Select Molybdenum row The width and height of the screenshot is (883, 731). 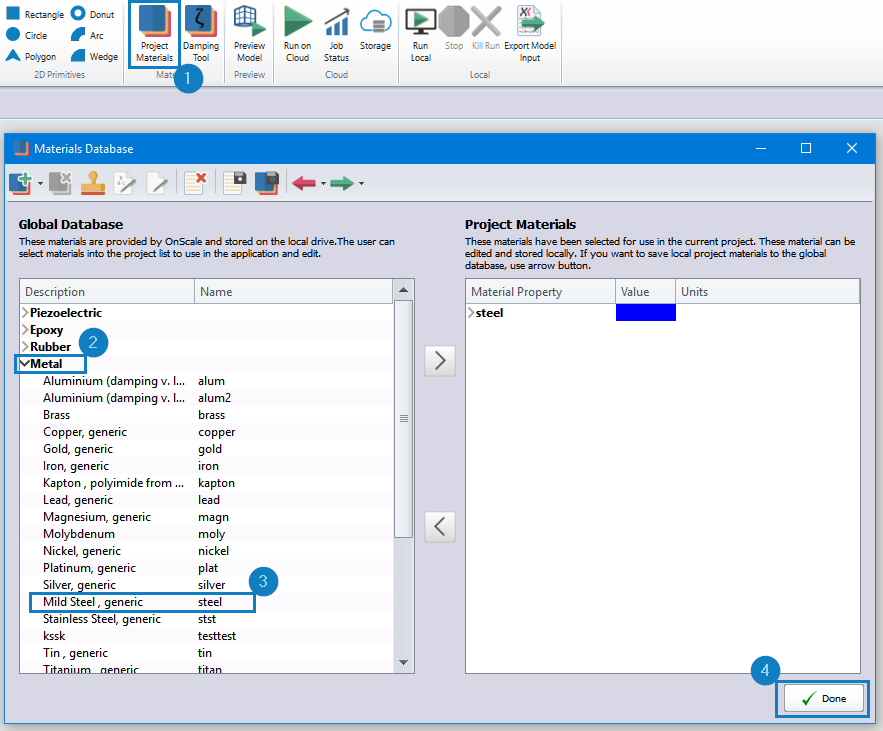click(x=206, y=534)
